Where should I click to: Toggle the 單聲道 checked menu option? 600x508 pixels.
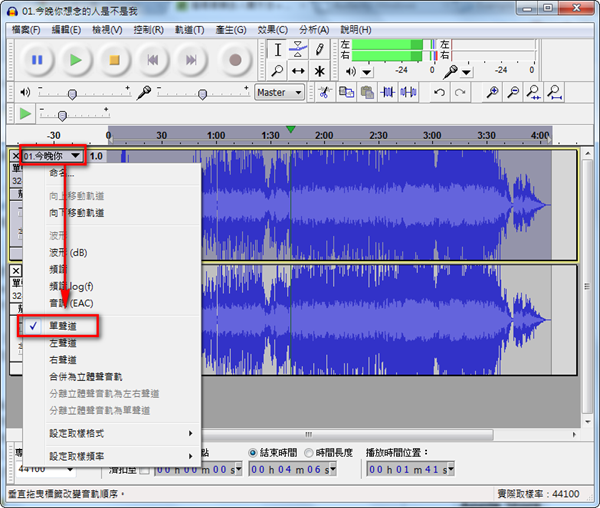tap(70, 326)
